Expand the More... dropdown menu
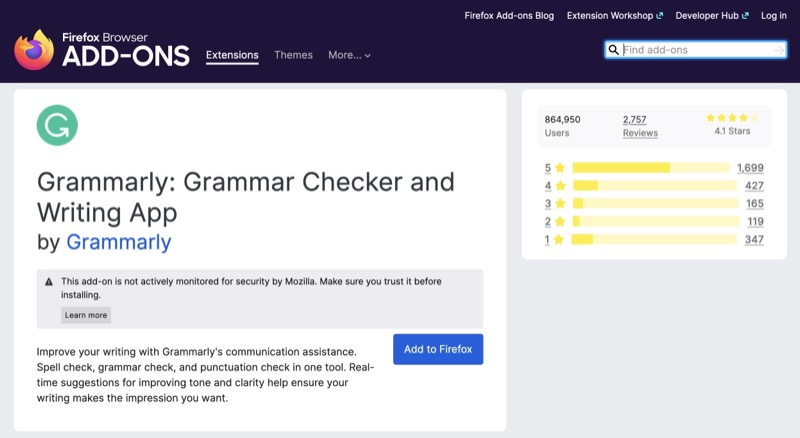The width and height of the screenshot is (800, 438). [x=349, y=55]
